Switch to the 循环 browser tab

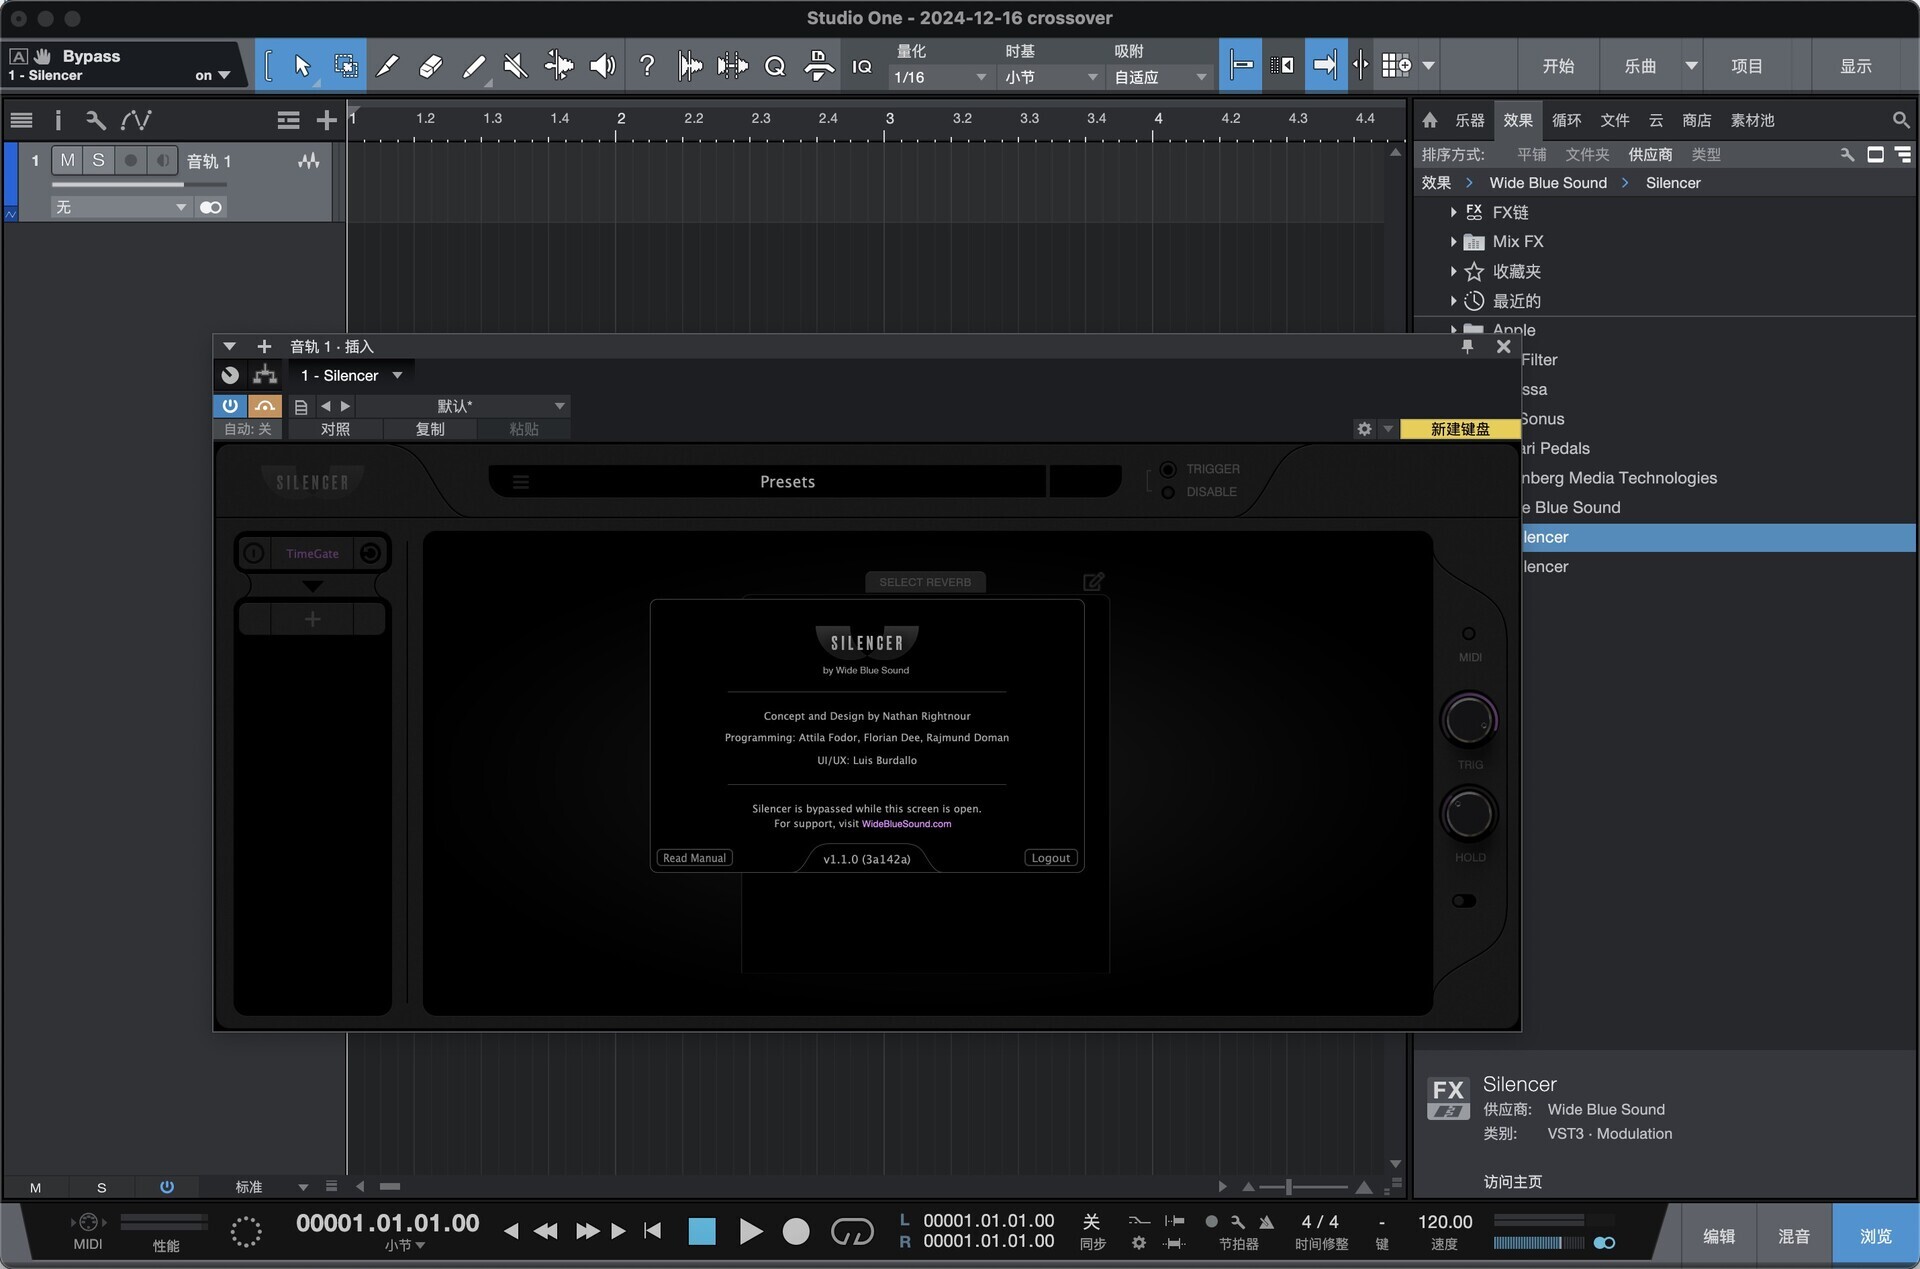pos(1566,120)
